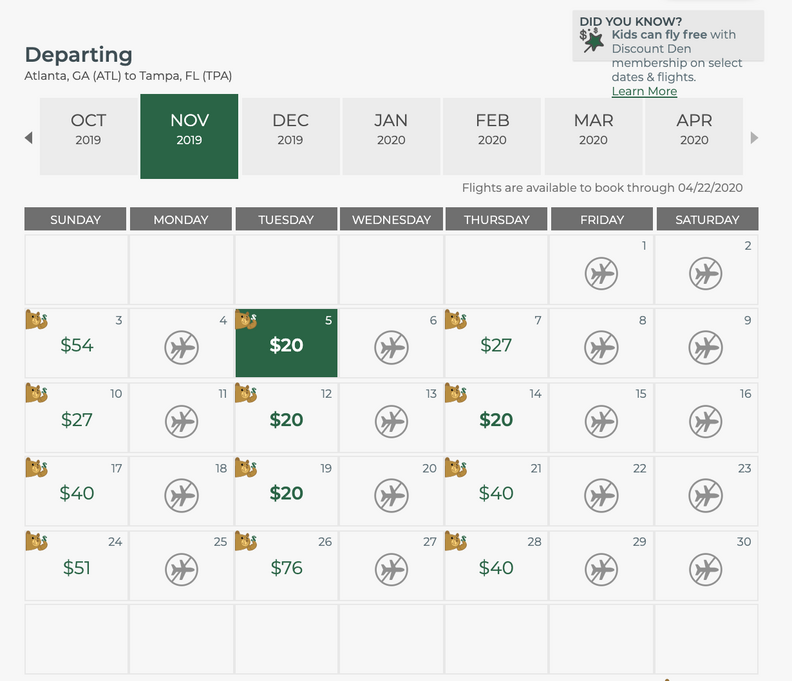Image resolution: width=792 pixels, height=681 pixels.
Task: Click the no-flight icon on November 1
Action: pos(601,272)
